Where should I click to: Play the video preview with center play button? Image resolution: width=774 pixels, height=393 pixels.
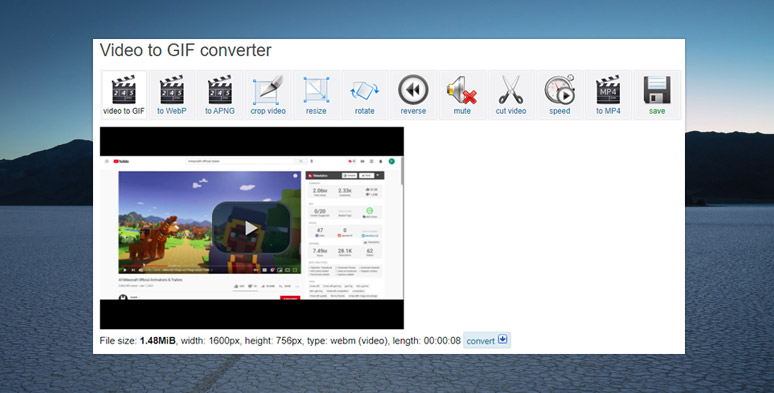pyautogui.click(x=251, y=228)
